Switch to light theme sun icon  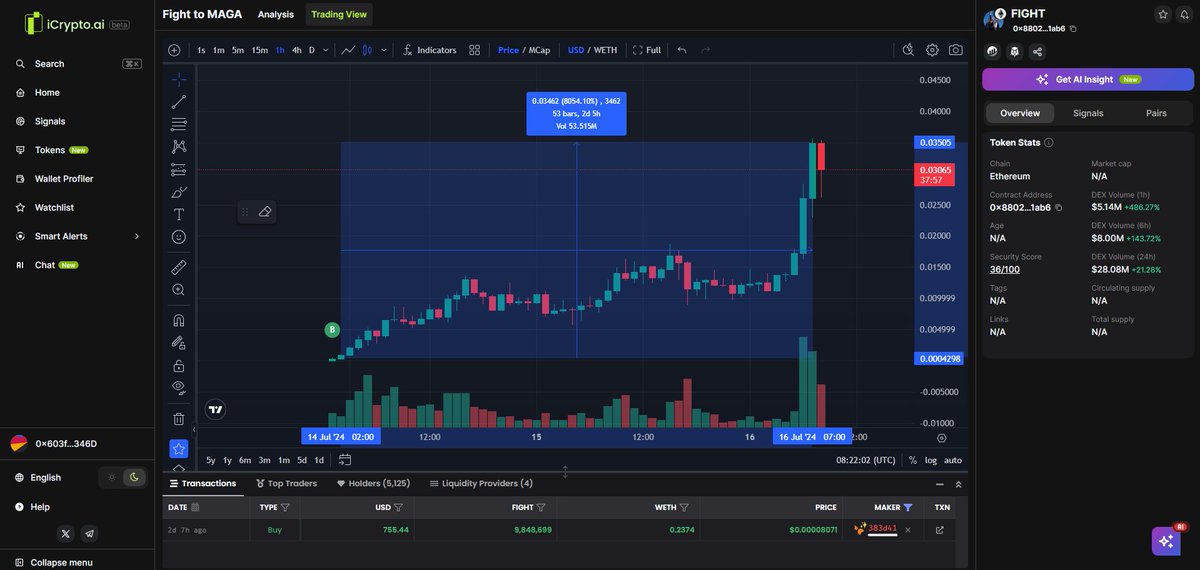(x=112, y=478)
